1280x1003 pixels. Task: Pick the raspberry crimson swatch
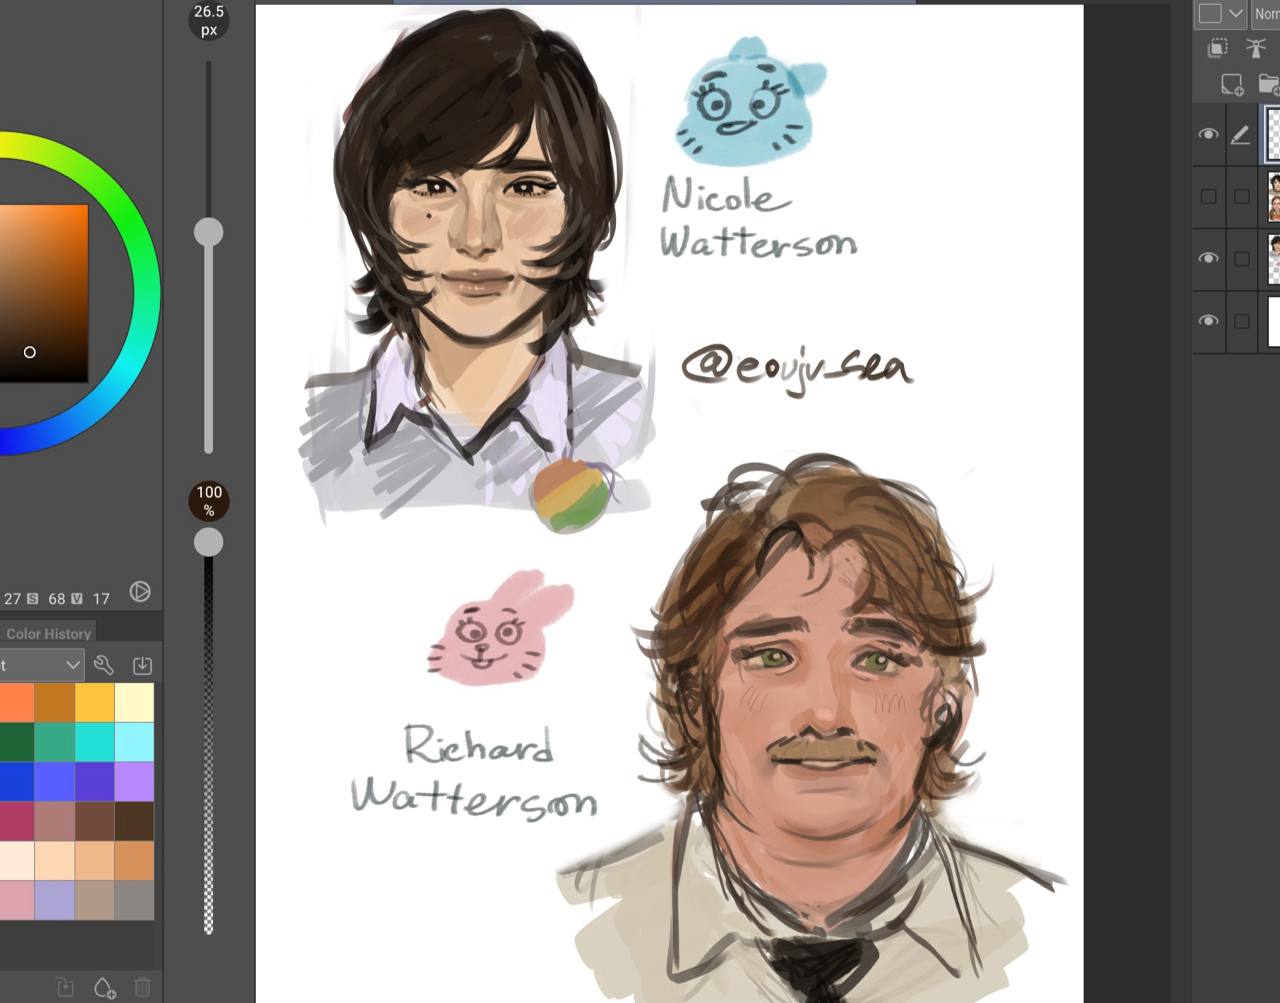(x=17, y=821)
